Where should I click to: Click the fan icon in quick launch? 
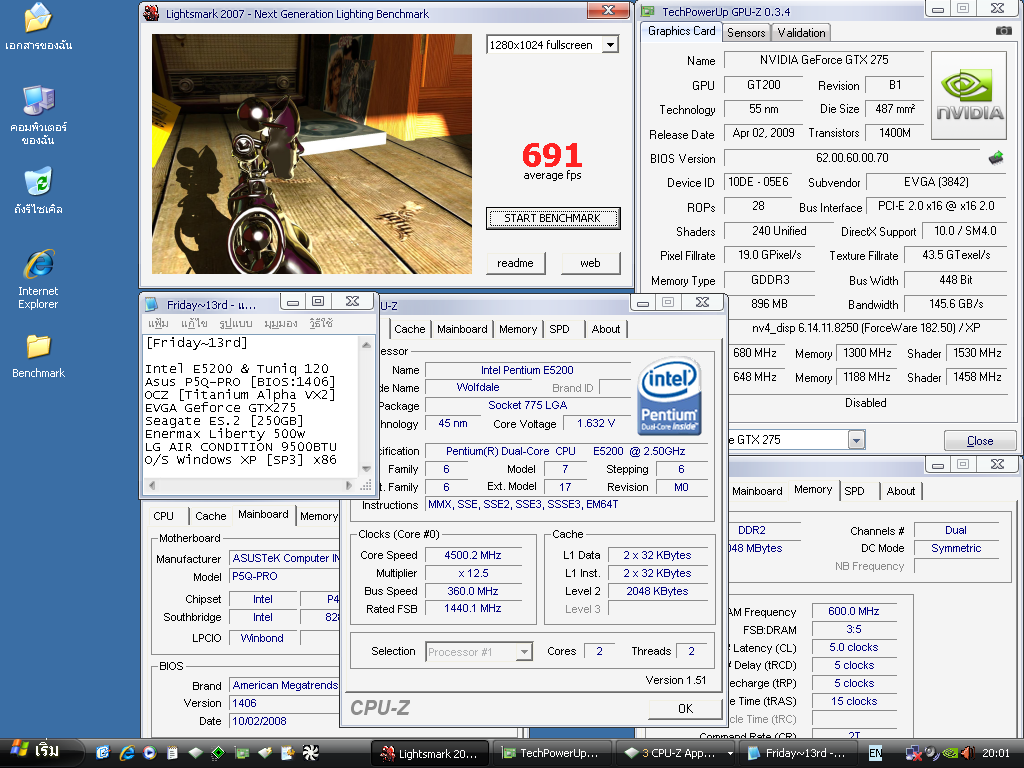311,753
